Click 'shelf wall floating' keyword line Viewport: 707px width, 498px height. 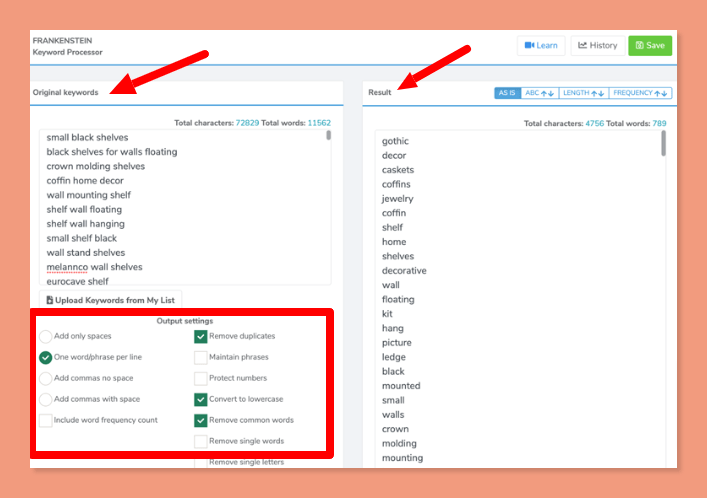coord(84,210)
